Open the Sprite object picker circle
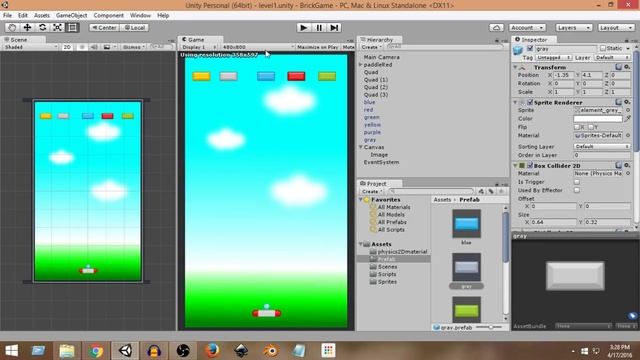The width and height of the screenshot is (640, 360). 628,110
